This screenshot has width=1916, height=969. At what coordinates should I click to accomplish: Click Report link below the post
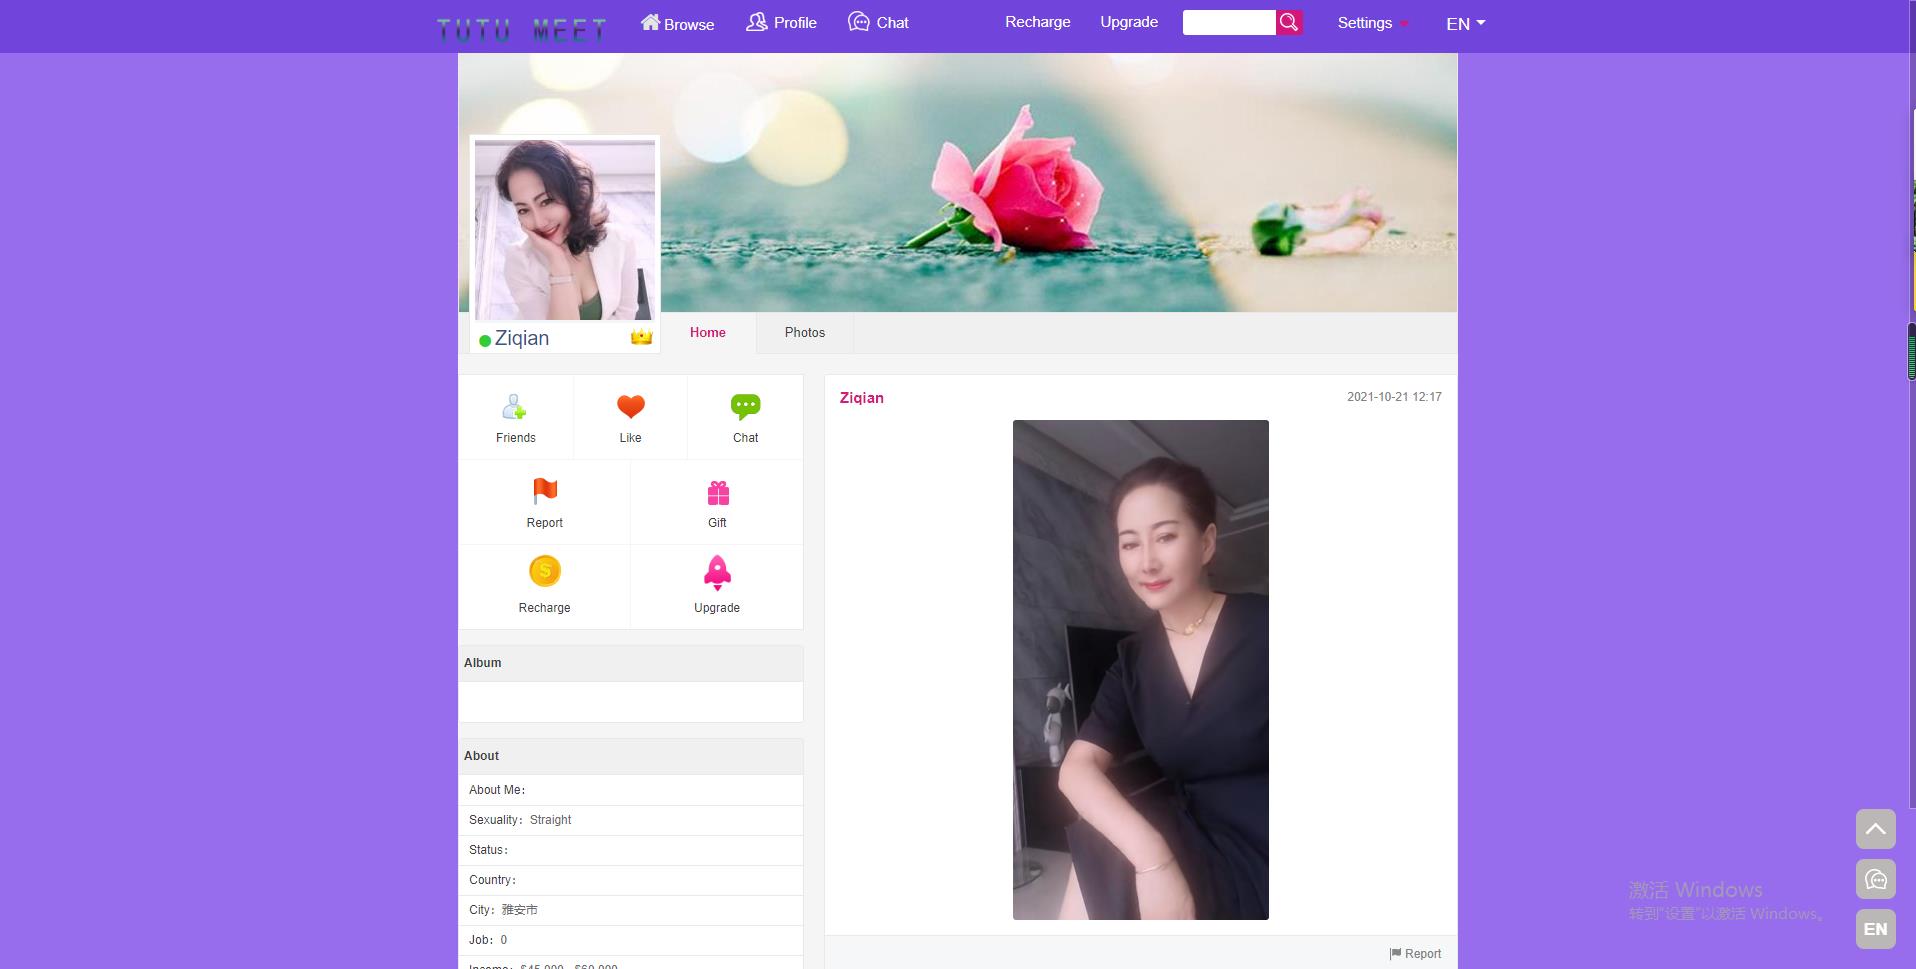click(x=1415, y=954)
